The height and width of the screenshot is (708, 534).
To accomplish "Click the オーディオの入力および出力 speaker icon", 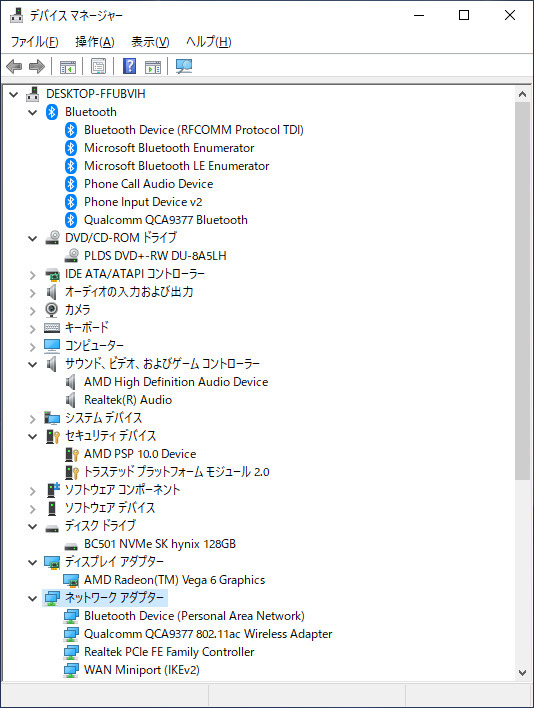I will pos(52,292).
